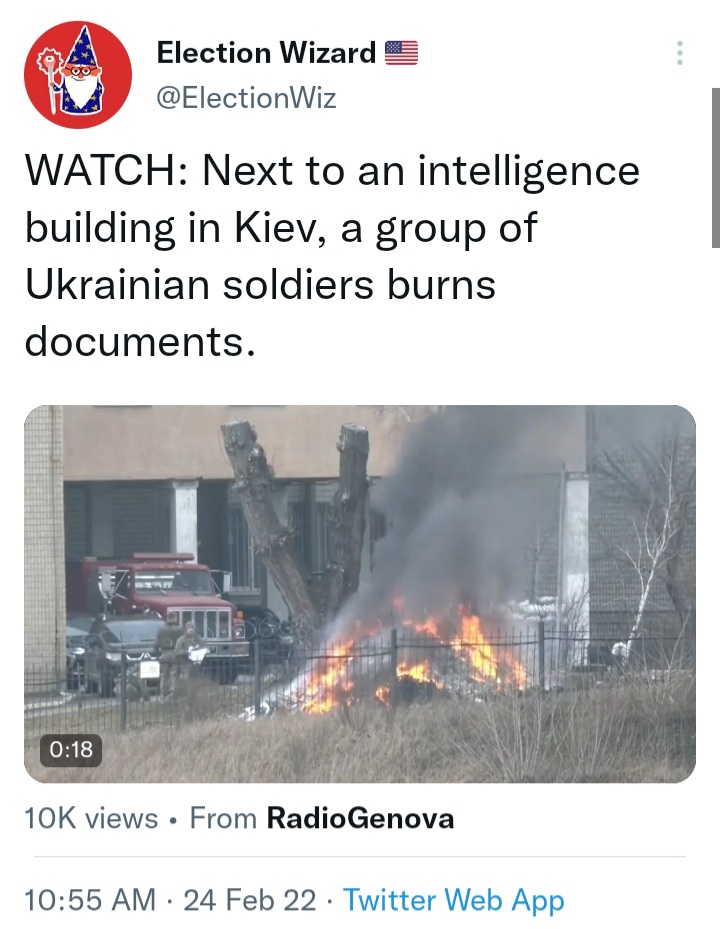The image size is (720, 929).
Task: Click the 0:18 video duration badge
Action: [71, 749]
